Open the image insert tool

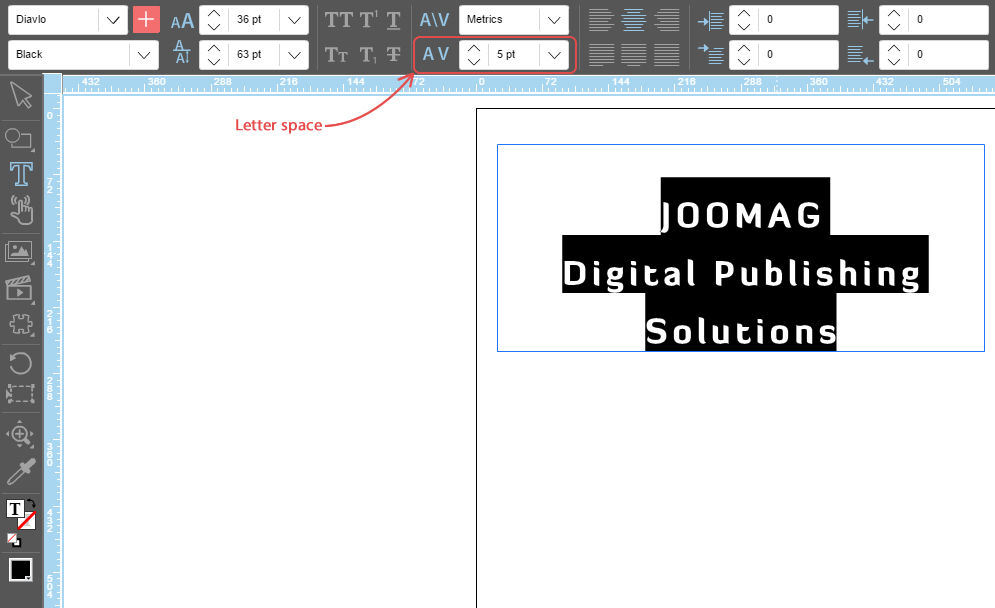pyautogui.click(x=21, y=252)
